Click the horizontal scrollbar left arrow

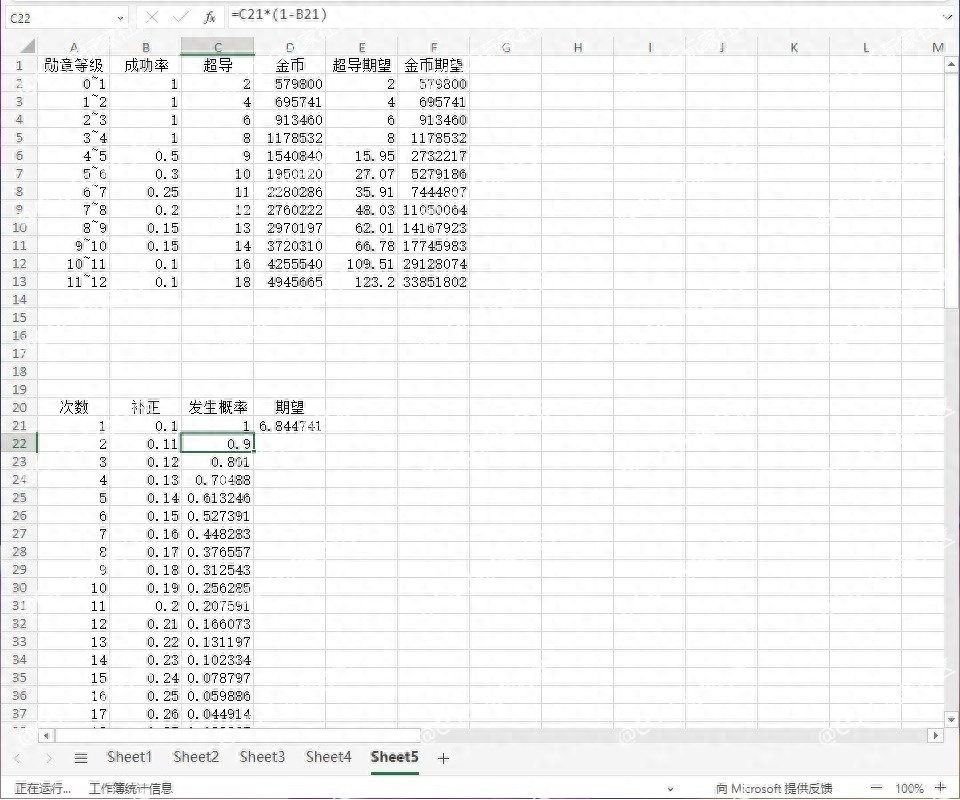(47, 735)
